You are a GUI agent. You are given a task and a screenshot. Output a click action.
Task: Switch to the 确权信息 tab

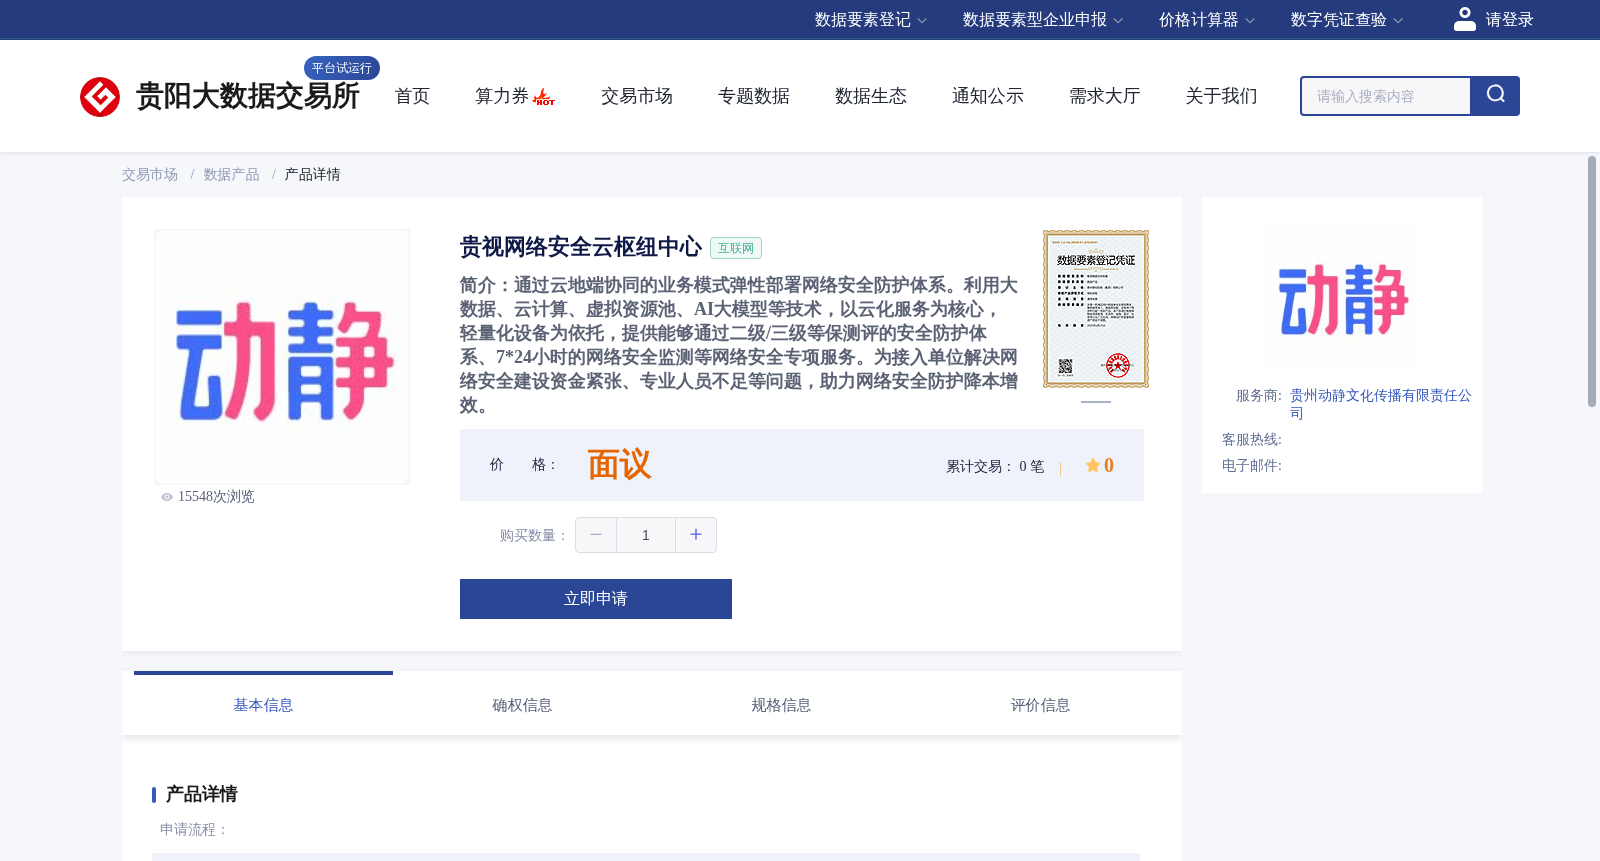point(522,705)
